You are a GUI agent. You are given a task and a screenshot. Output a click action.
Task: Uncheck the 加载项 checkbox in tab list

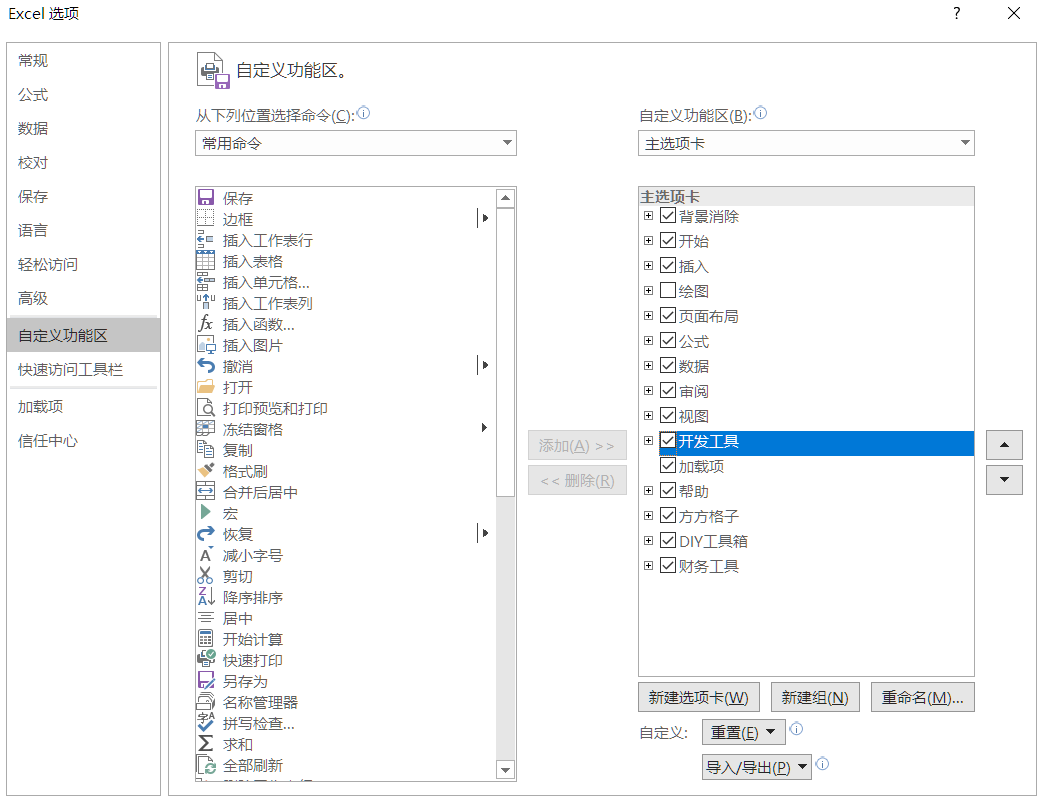(x=668, y=466)
